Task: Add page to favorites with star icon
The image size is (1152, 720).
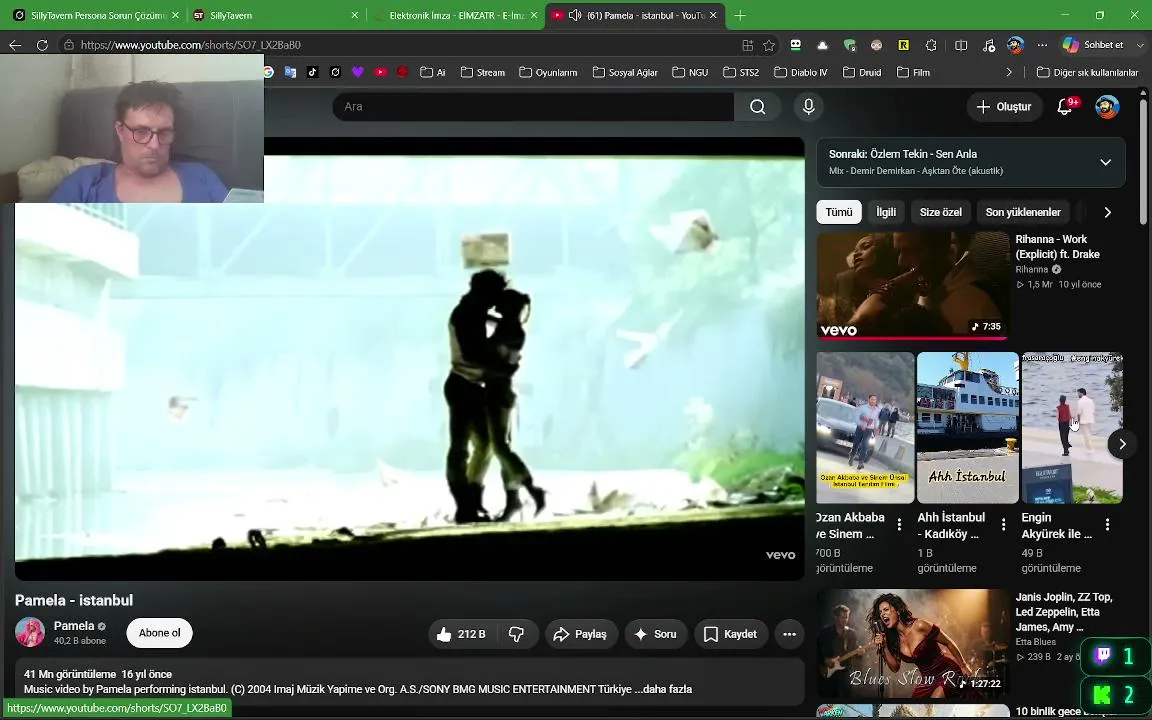Action: [768, 45]
